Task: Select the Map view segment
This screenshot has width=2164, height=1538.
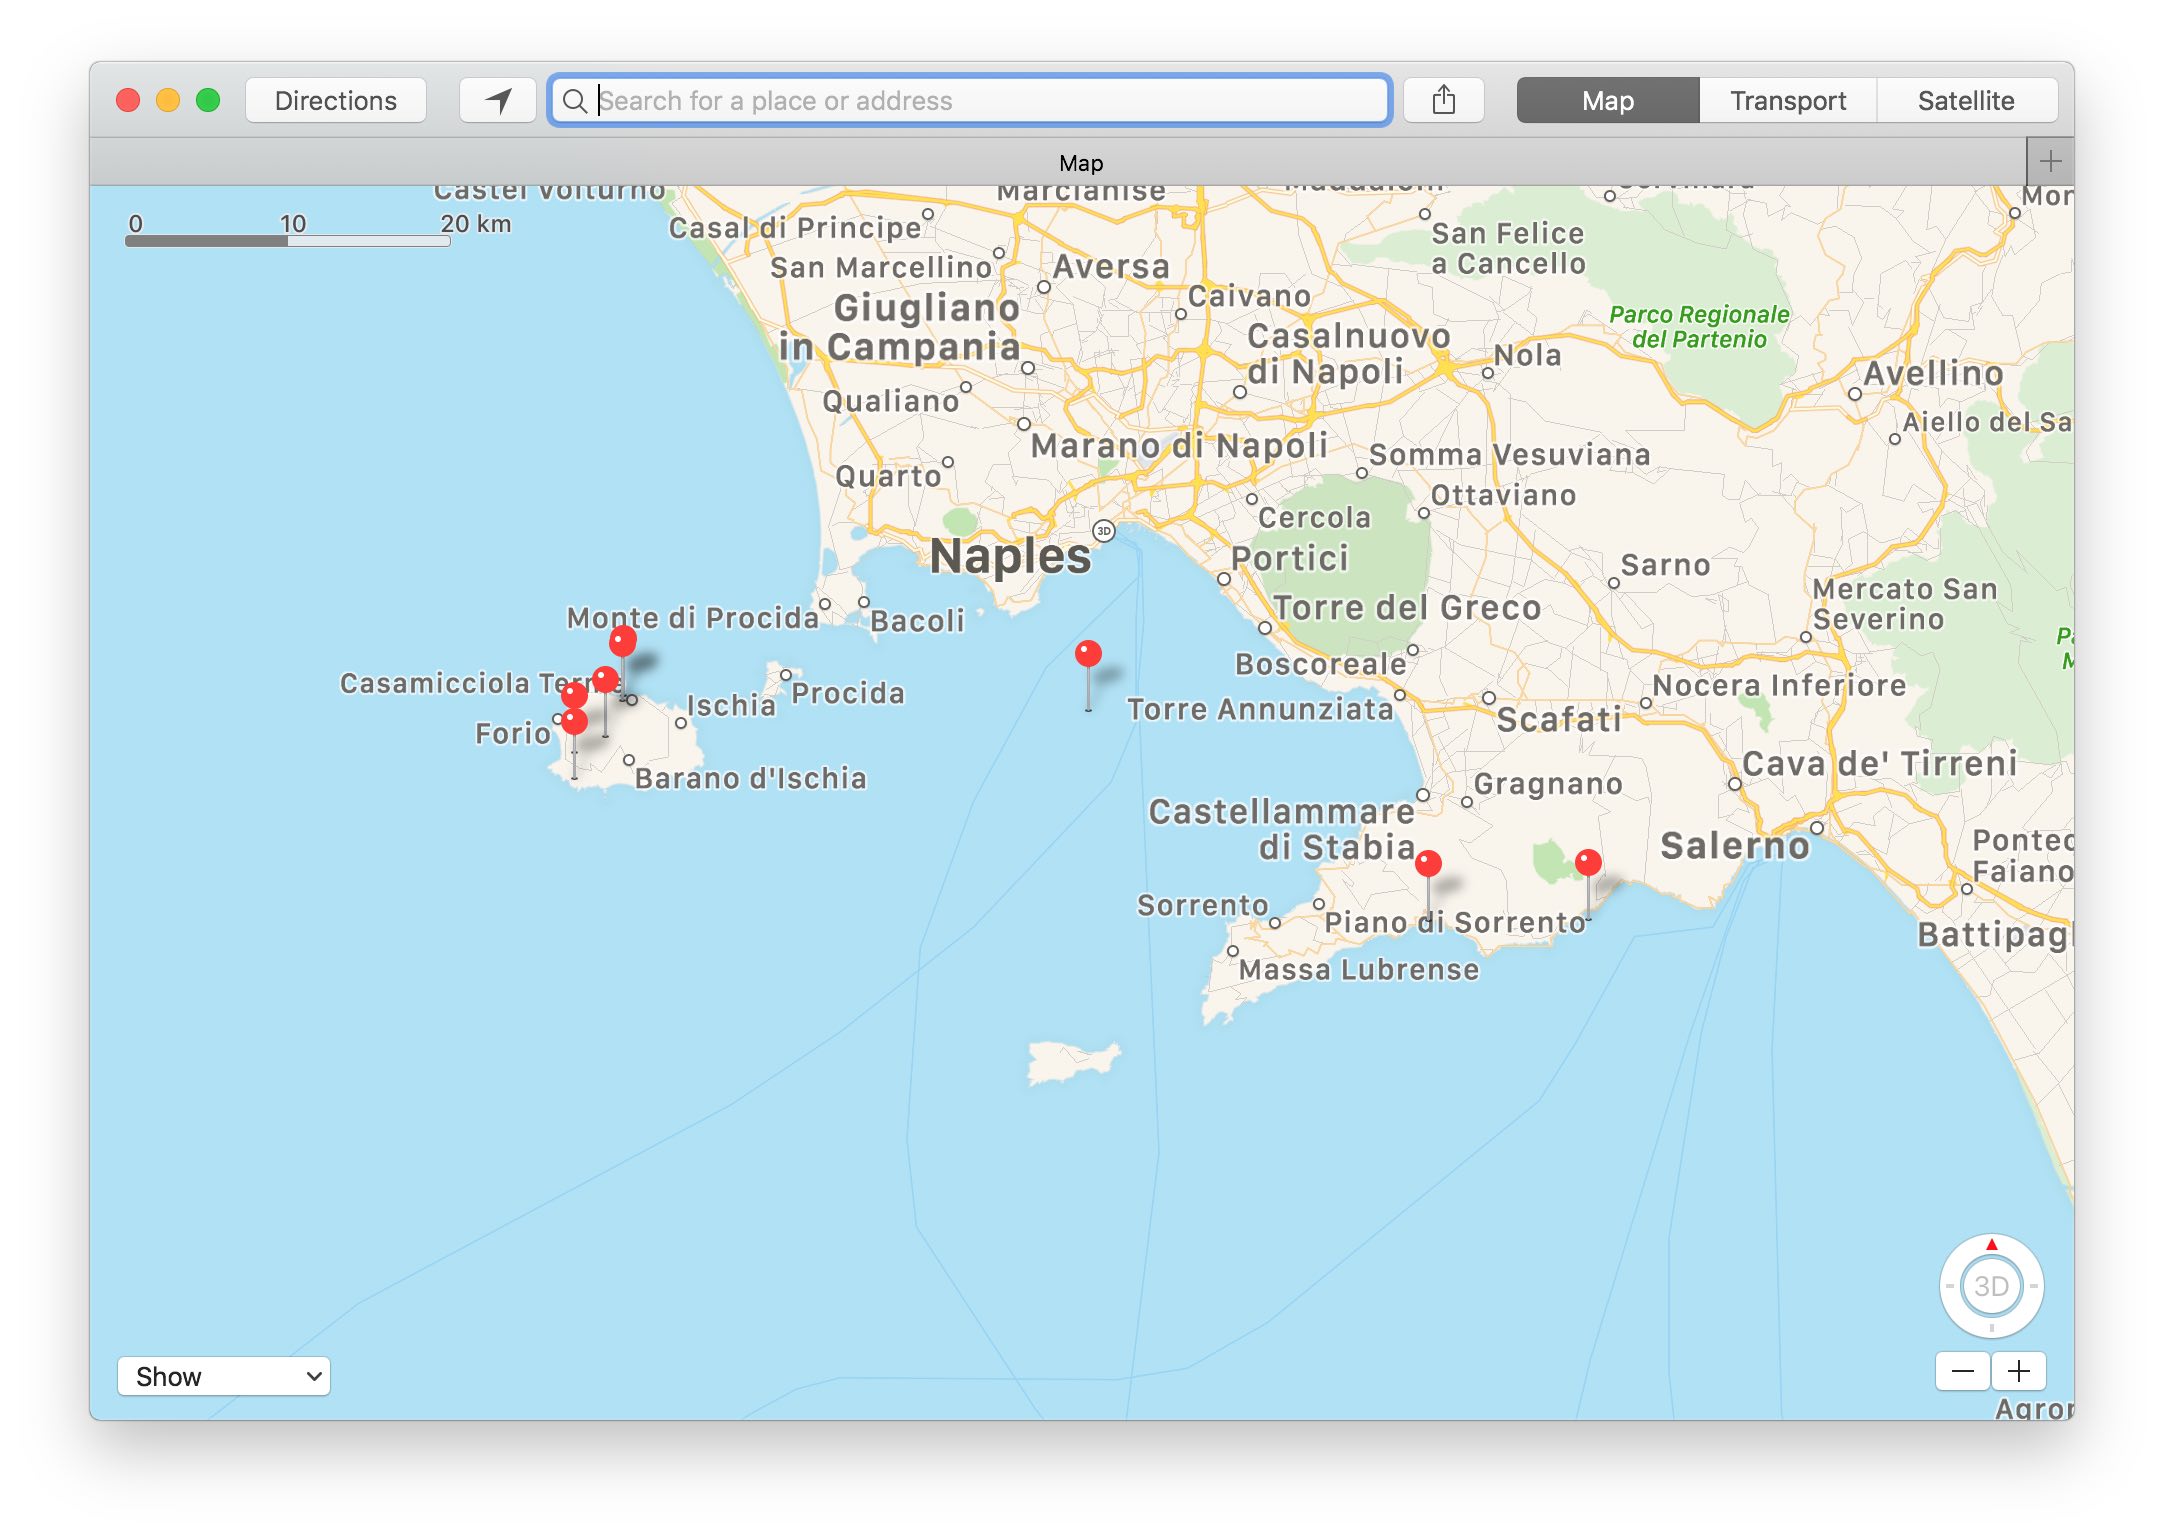Action: [1607, 100]
